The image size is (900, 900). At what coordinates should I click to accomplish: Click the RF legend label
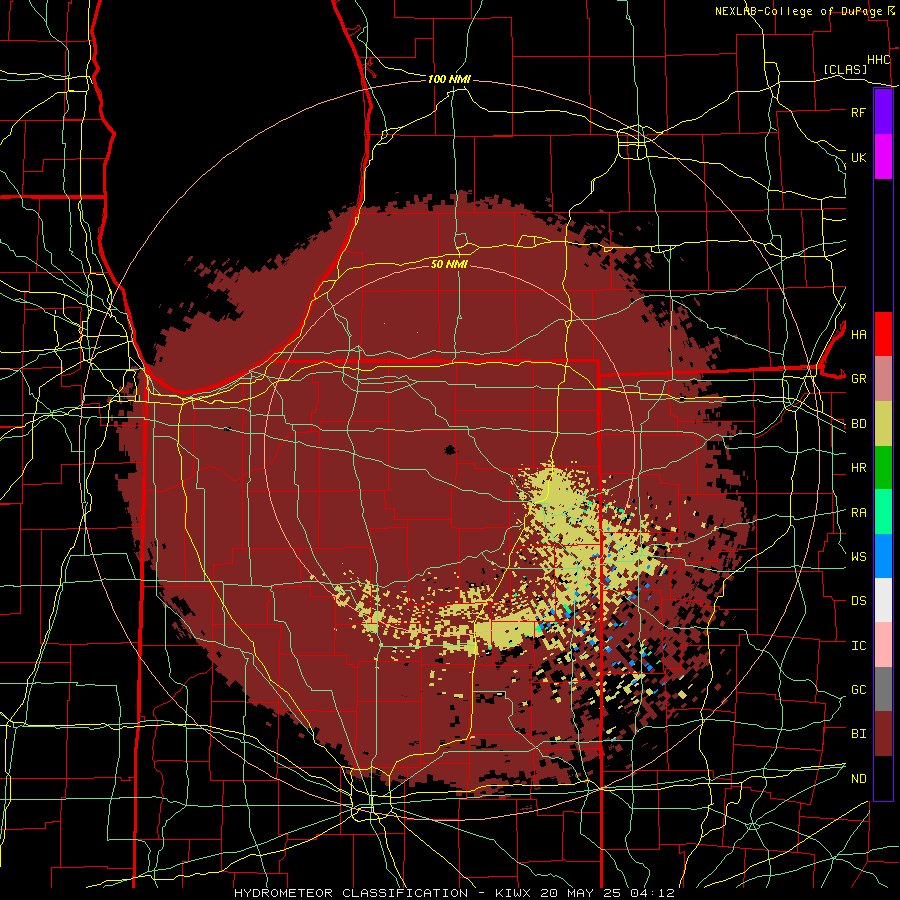[858, 112]
